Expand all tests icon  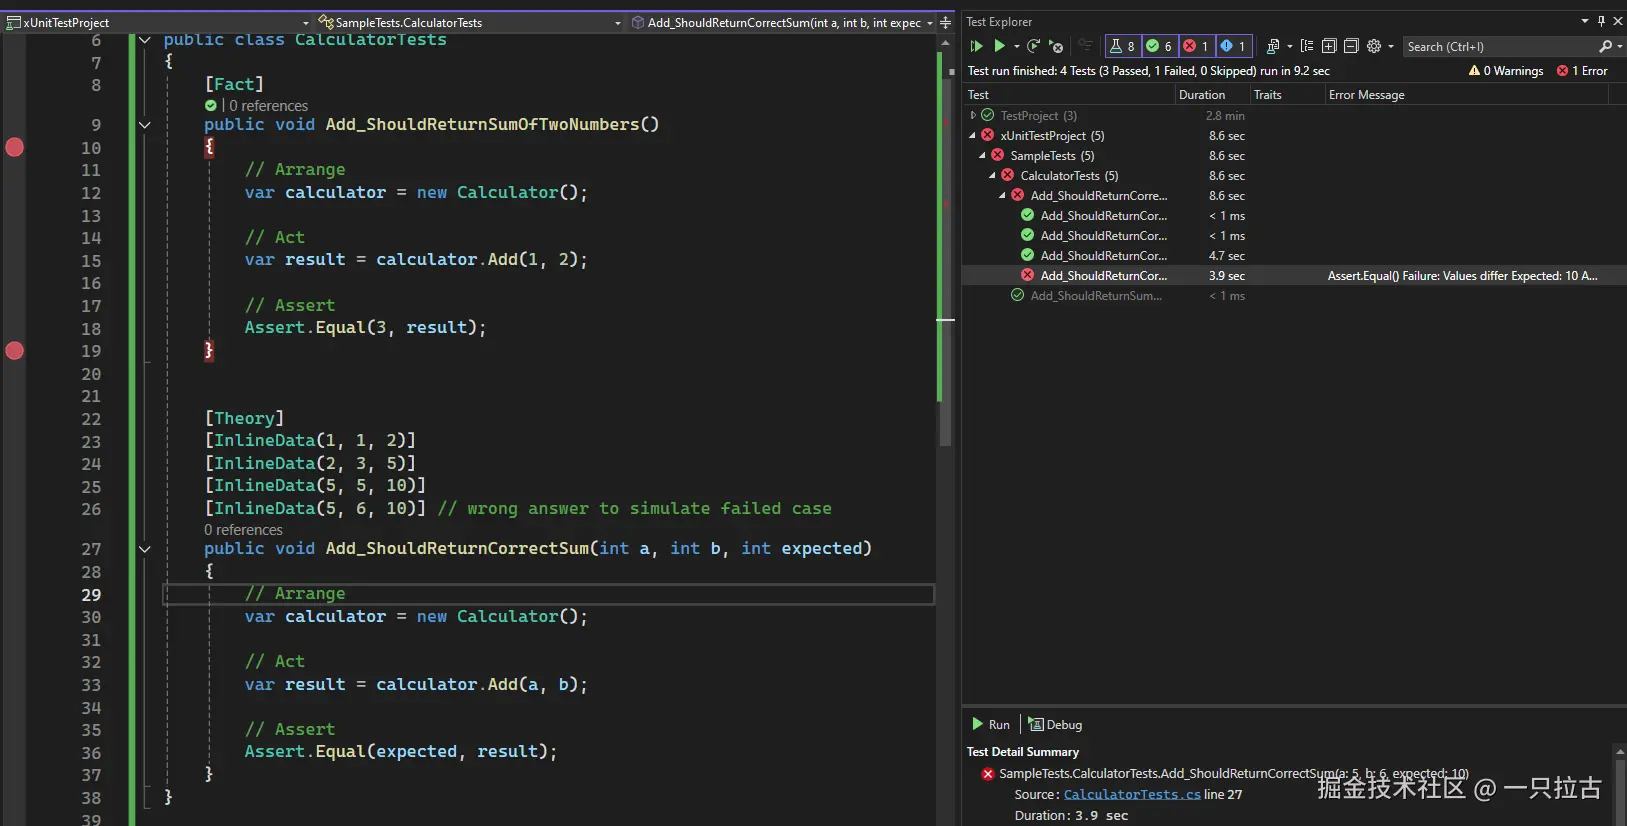[1329, 46]
